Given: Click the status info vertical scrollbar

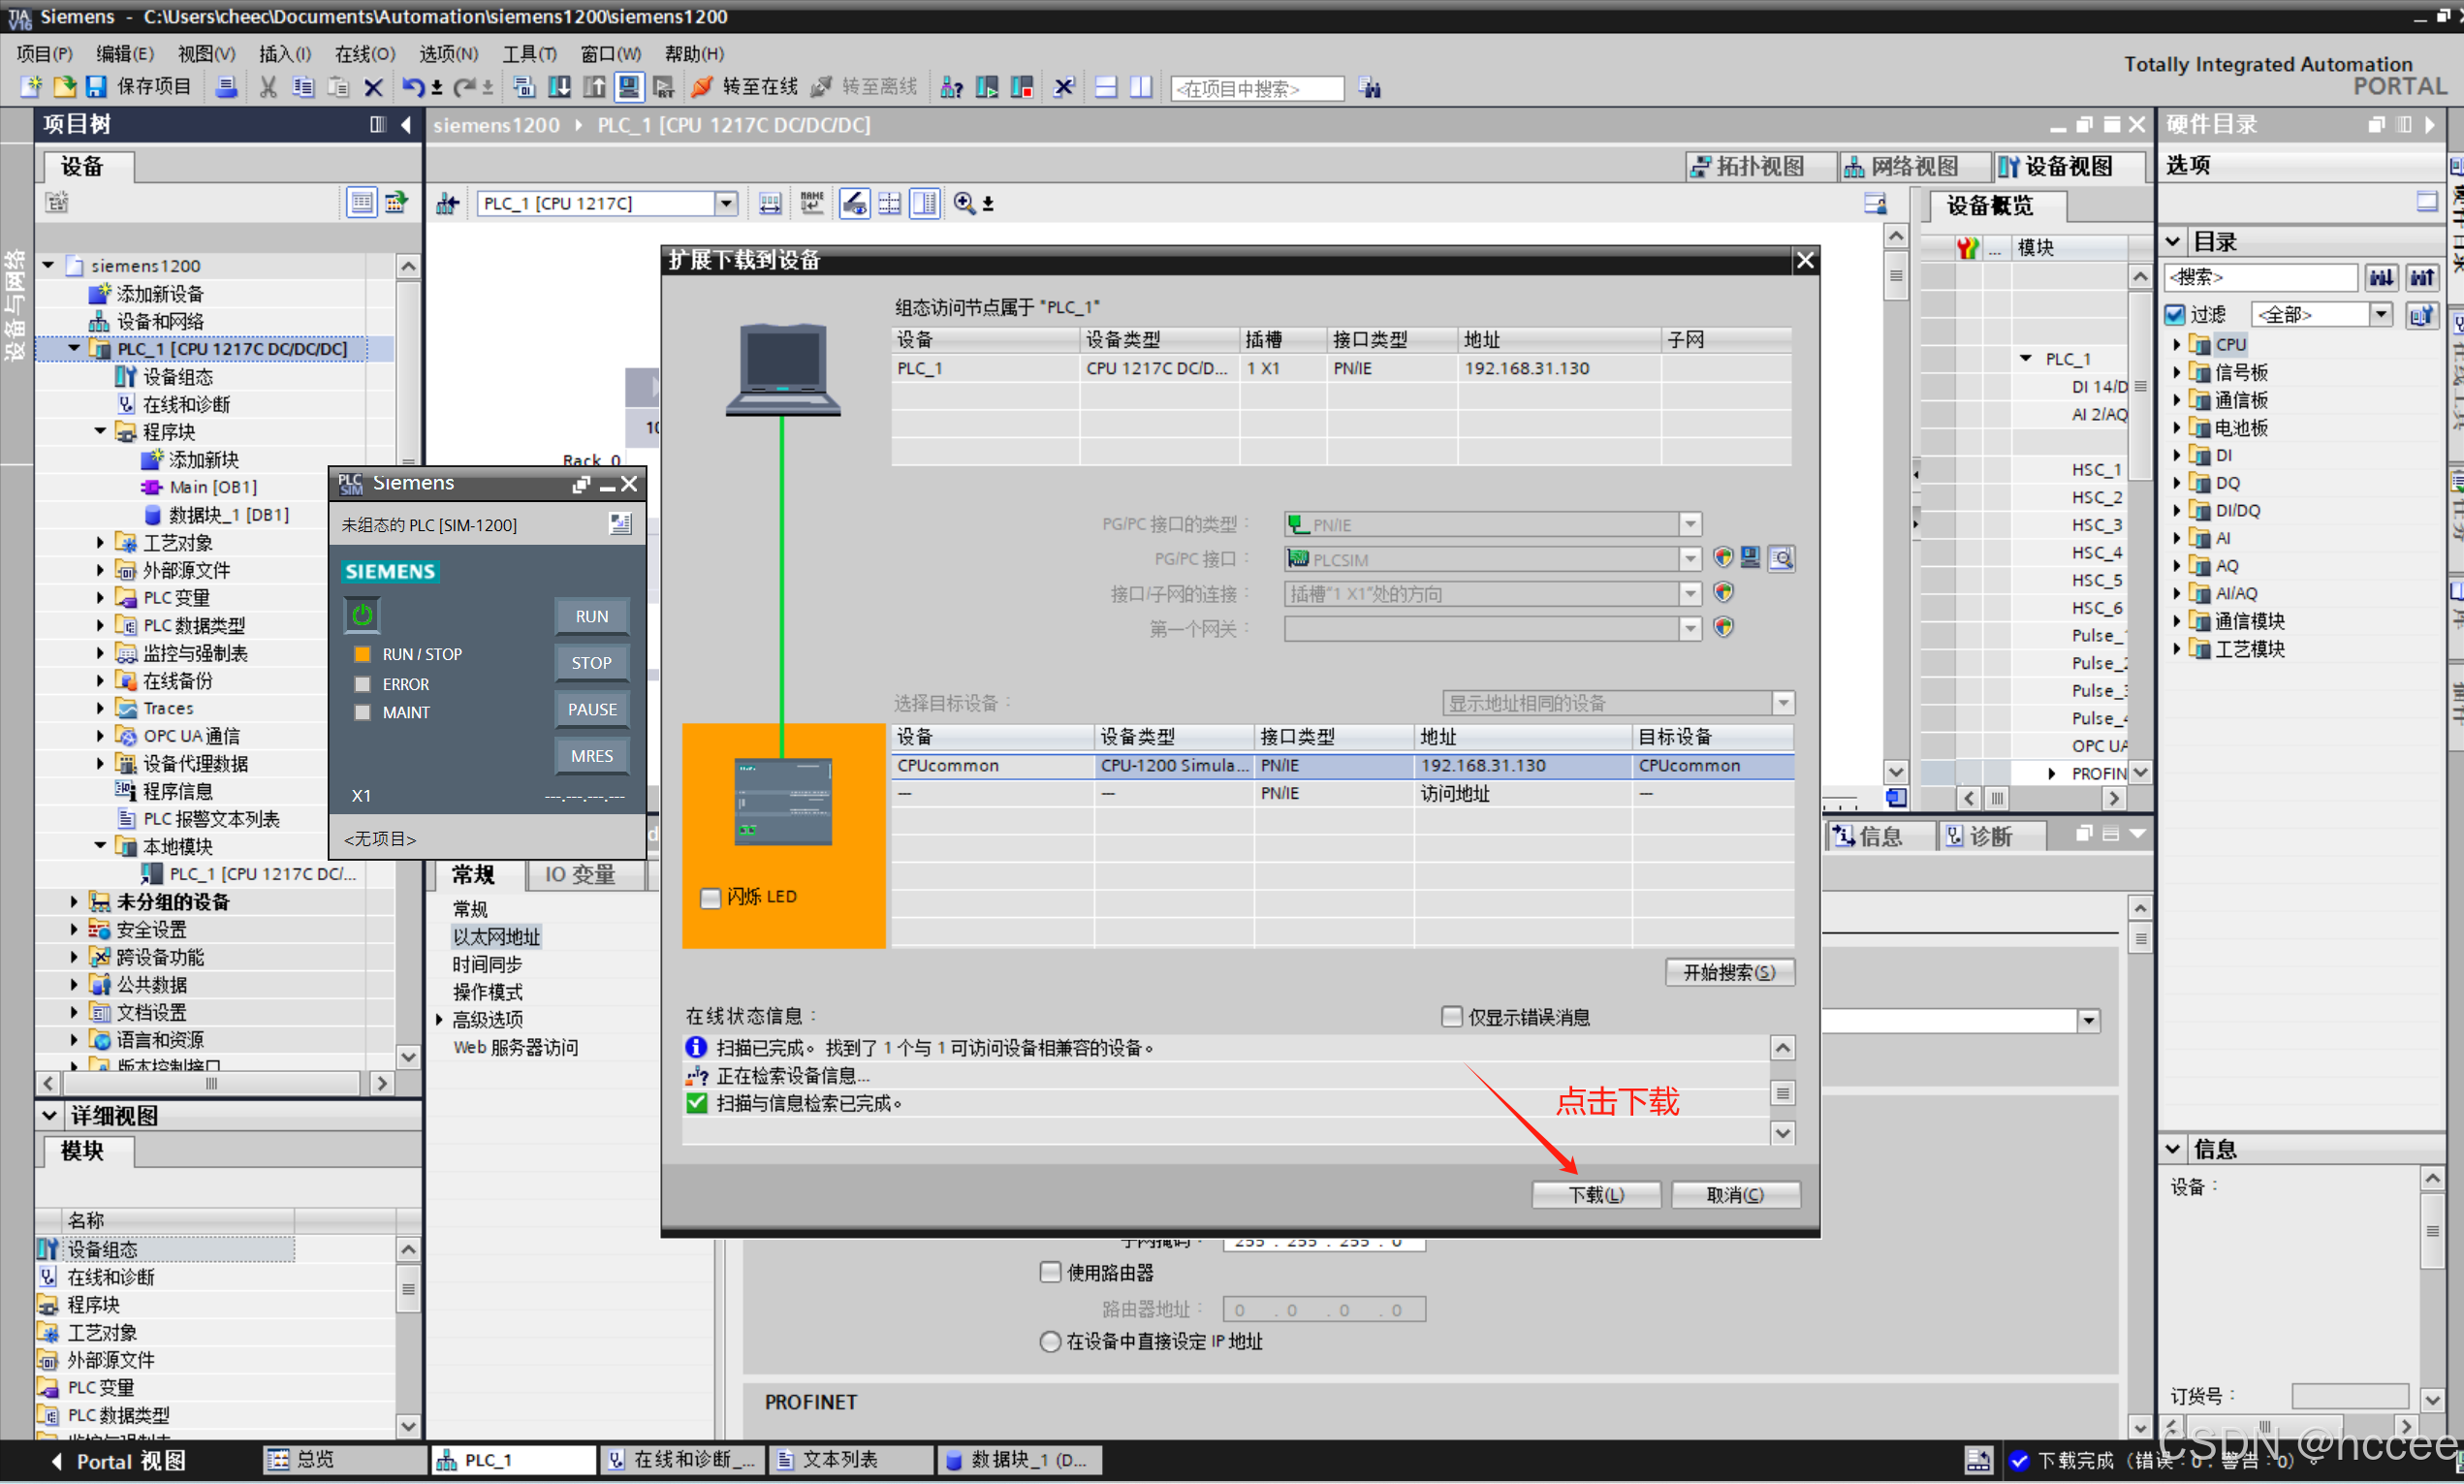Looking at the screenshot, I should tap(1782, 1092).
